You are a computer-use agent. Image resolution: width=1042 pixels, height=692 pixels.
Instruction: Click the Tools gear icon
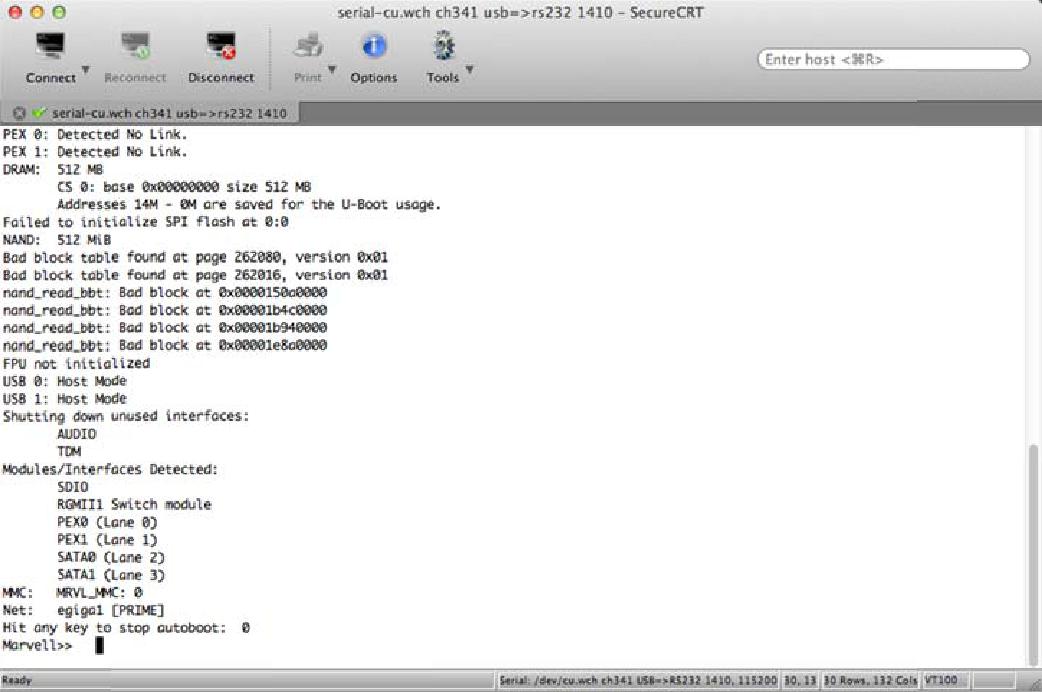click(442, 47)
